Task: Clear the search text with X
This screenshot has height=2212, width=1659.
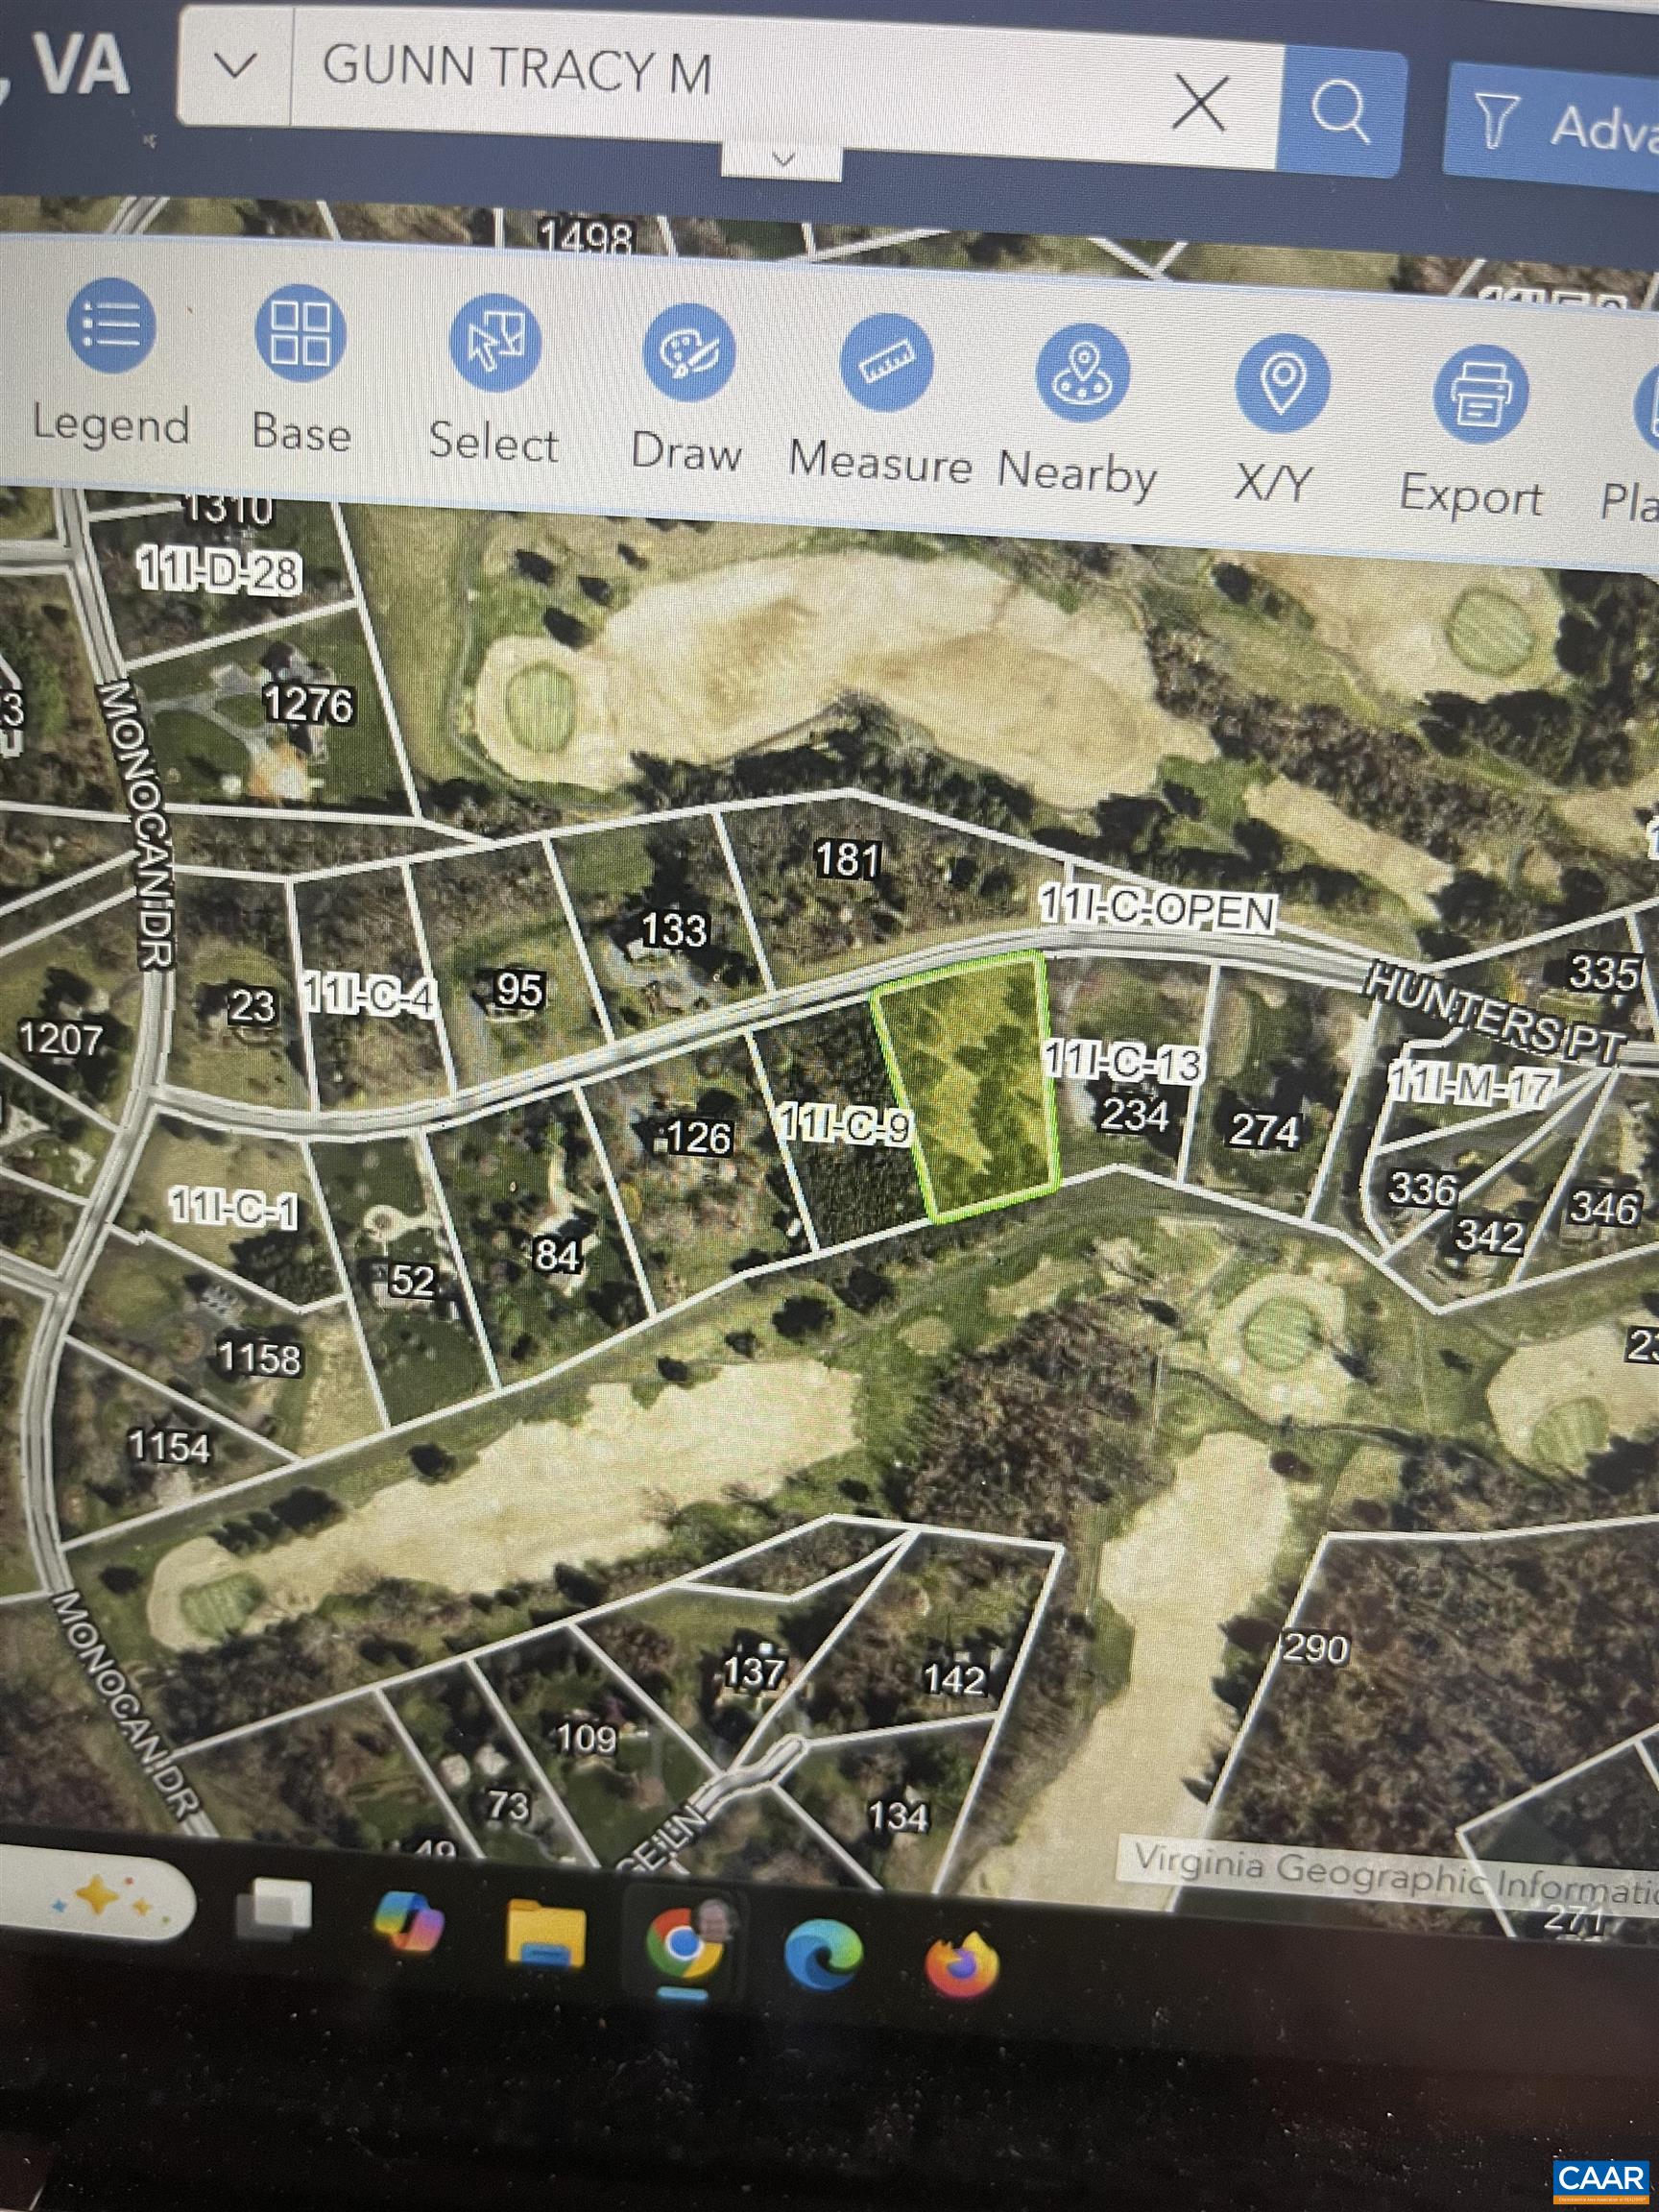Action: (1198, 103)
